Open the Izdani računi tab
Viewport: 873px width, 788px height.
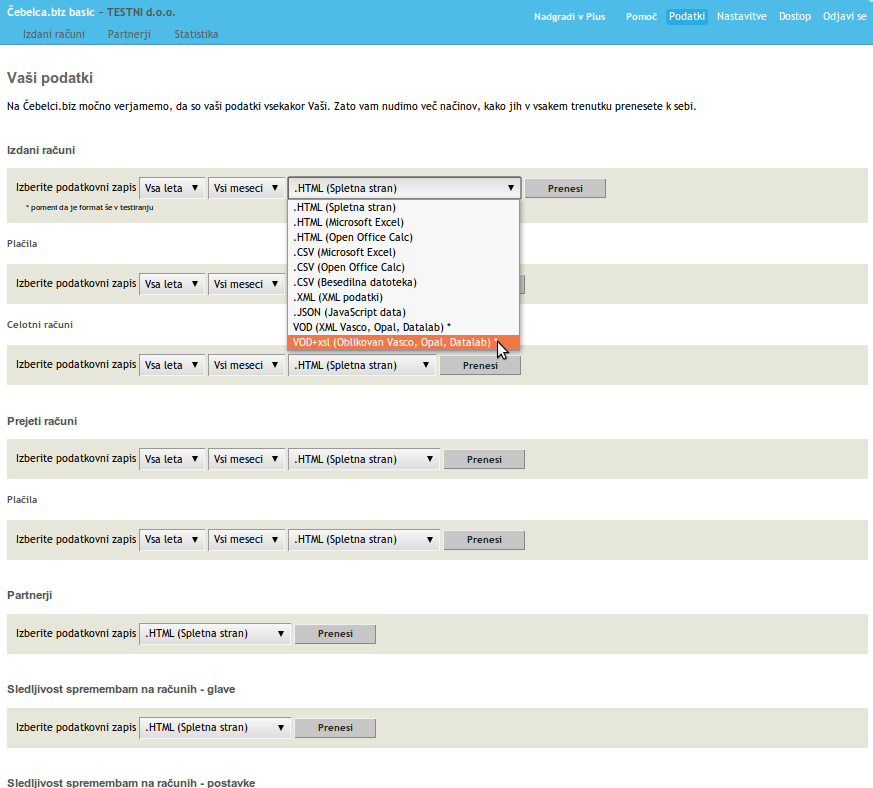tap(54, 34)
